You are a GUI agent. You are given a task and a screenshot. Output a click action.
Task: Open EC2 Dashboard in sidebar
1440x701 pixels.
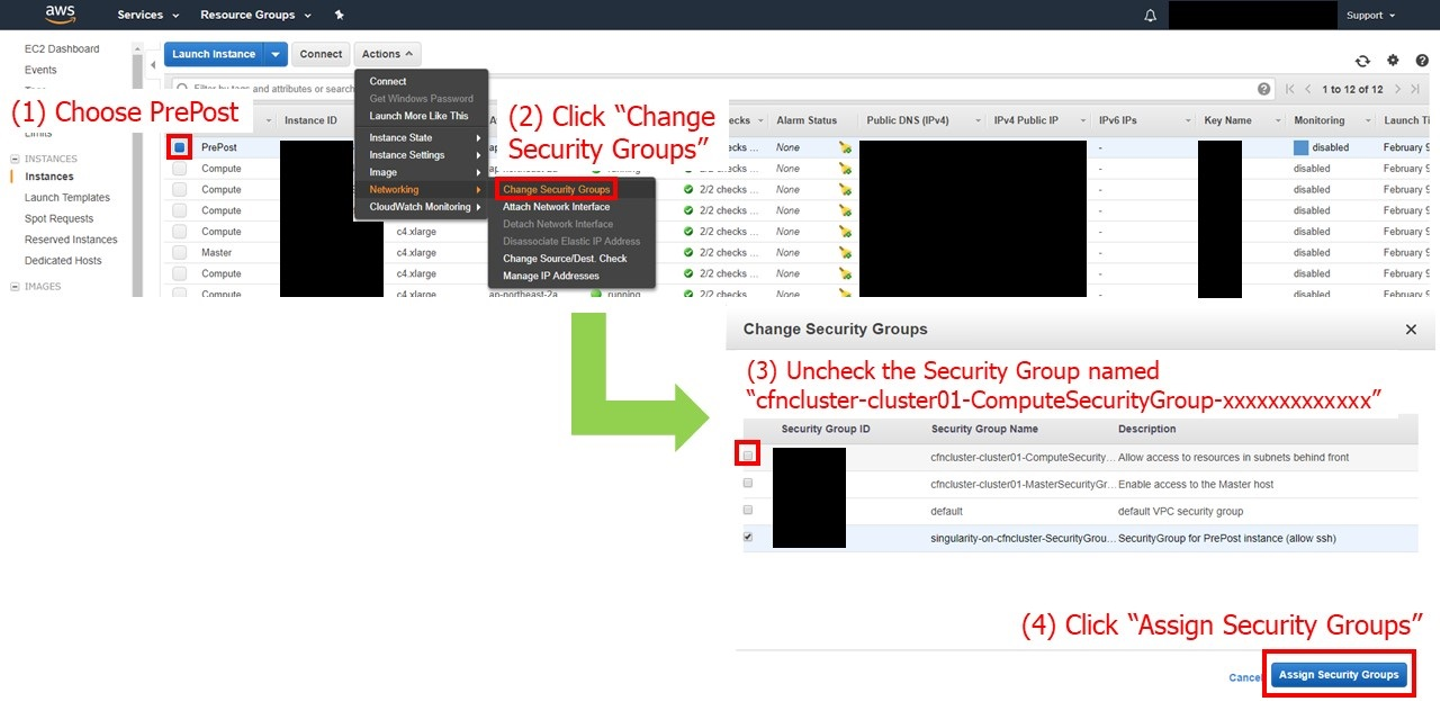(62, 49)
